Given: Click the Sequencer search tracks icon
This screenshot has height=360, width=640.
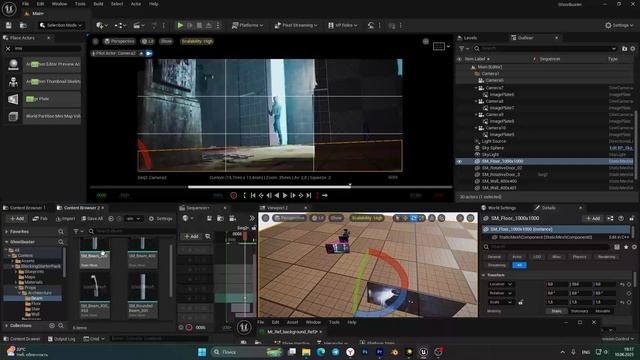Looking at the screenshot, I should click(x=208, y=236).
